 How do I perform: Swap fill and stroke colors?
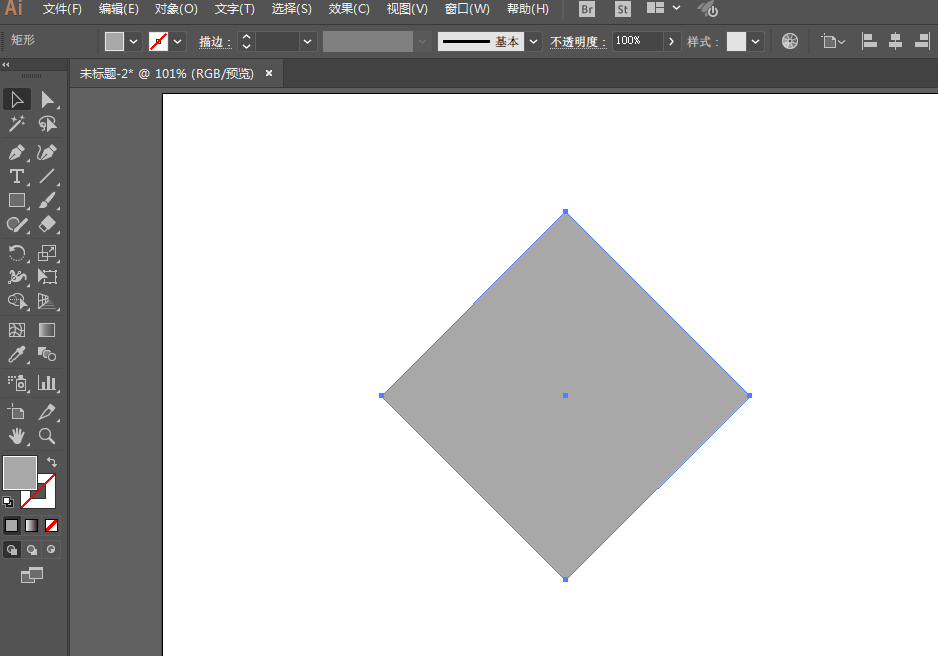pyautogui.click(x=52, y=462)
